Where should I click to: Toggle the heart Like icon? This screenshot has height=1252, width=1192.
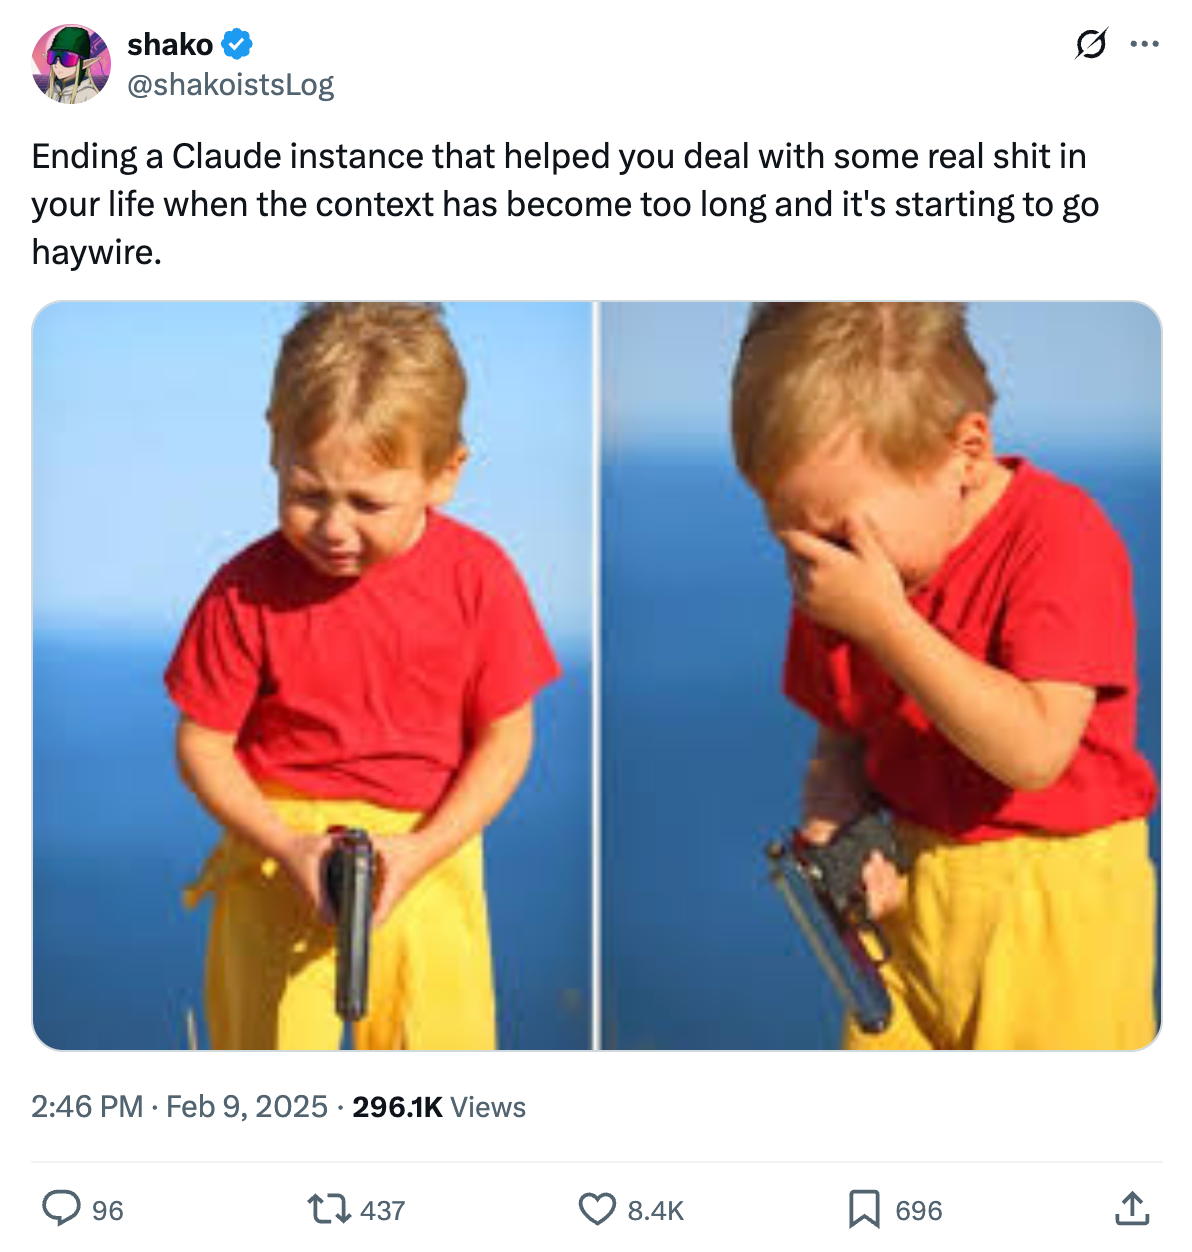pos(597,1209)
